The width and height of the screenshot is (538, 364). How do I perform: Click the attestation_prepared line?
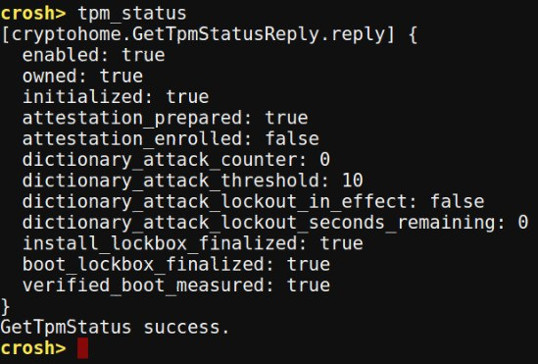(165, 118)
